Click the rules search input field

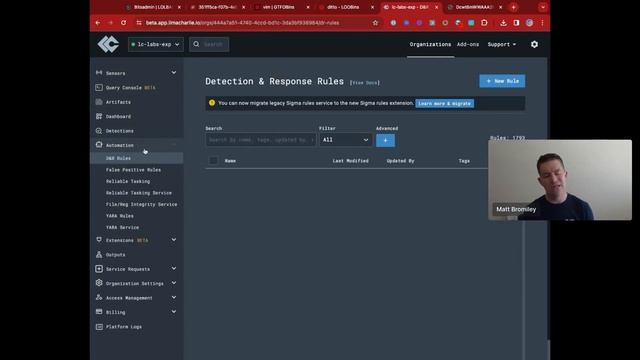[261, 140]
